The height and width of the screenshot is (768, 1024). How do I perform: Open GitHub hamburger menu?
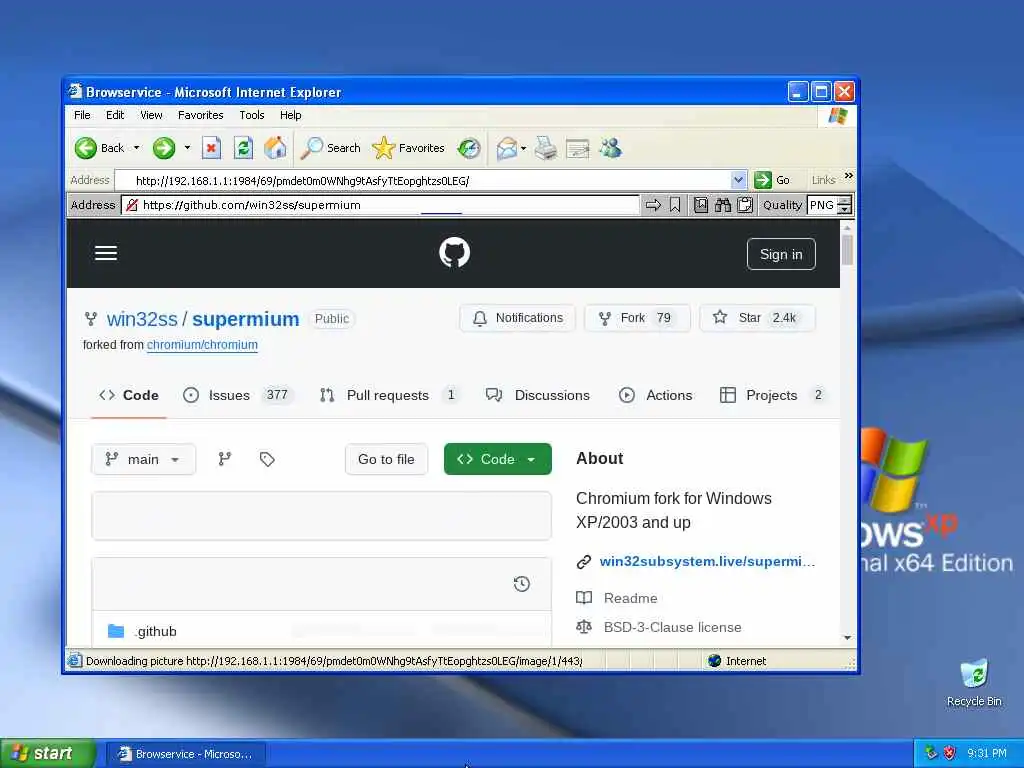pos(106,253)
